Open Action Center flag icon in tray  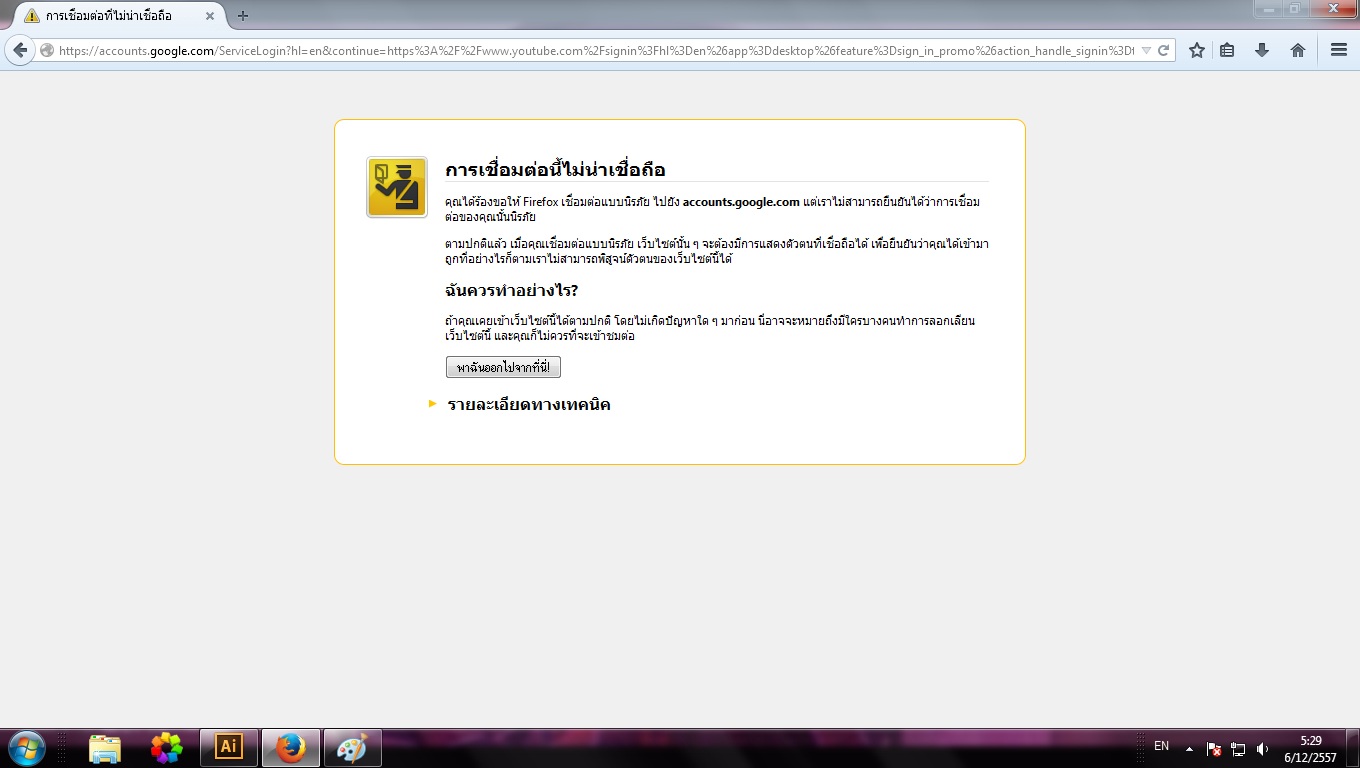point(1214,748)
